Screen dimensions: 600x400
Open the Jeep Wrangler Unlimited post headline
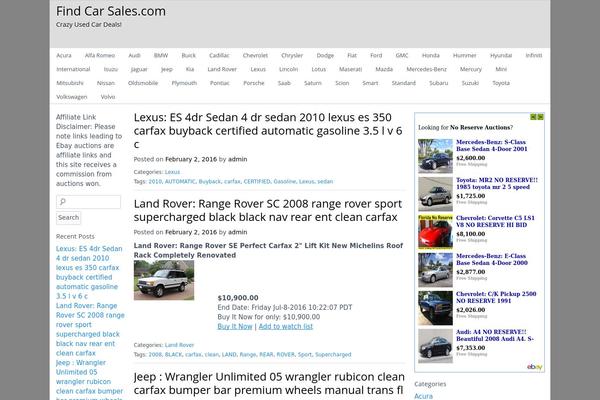click(269, 383)
